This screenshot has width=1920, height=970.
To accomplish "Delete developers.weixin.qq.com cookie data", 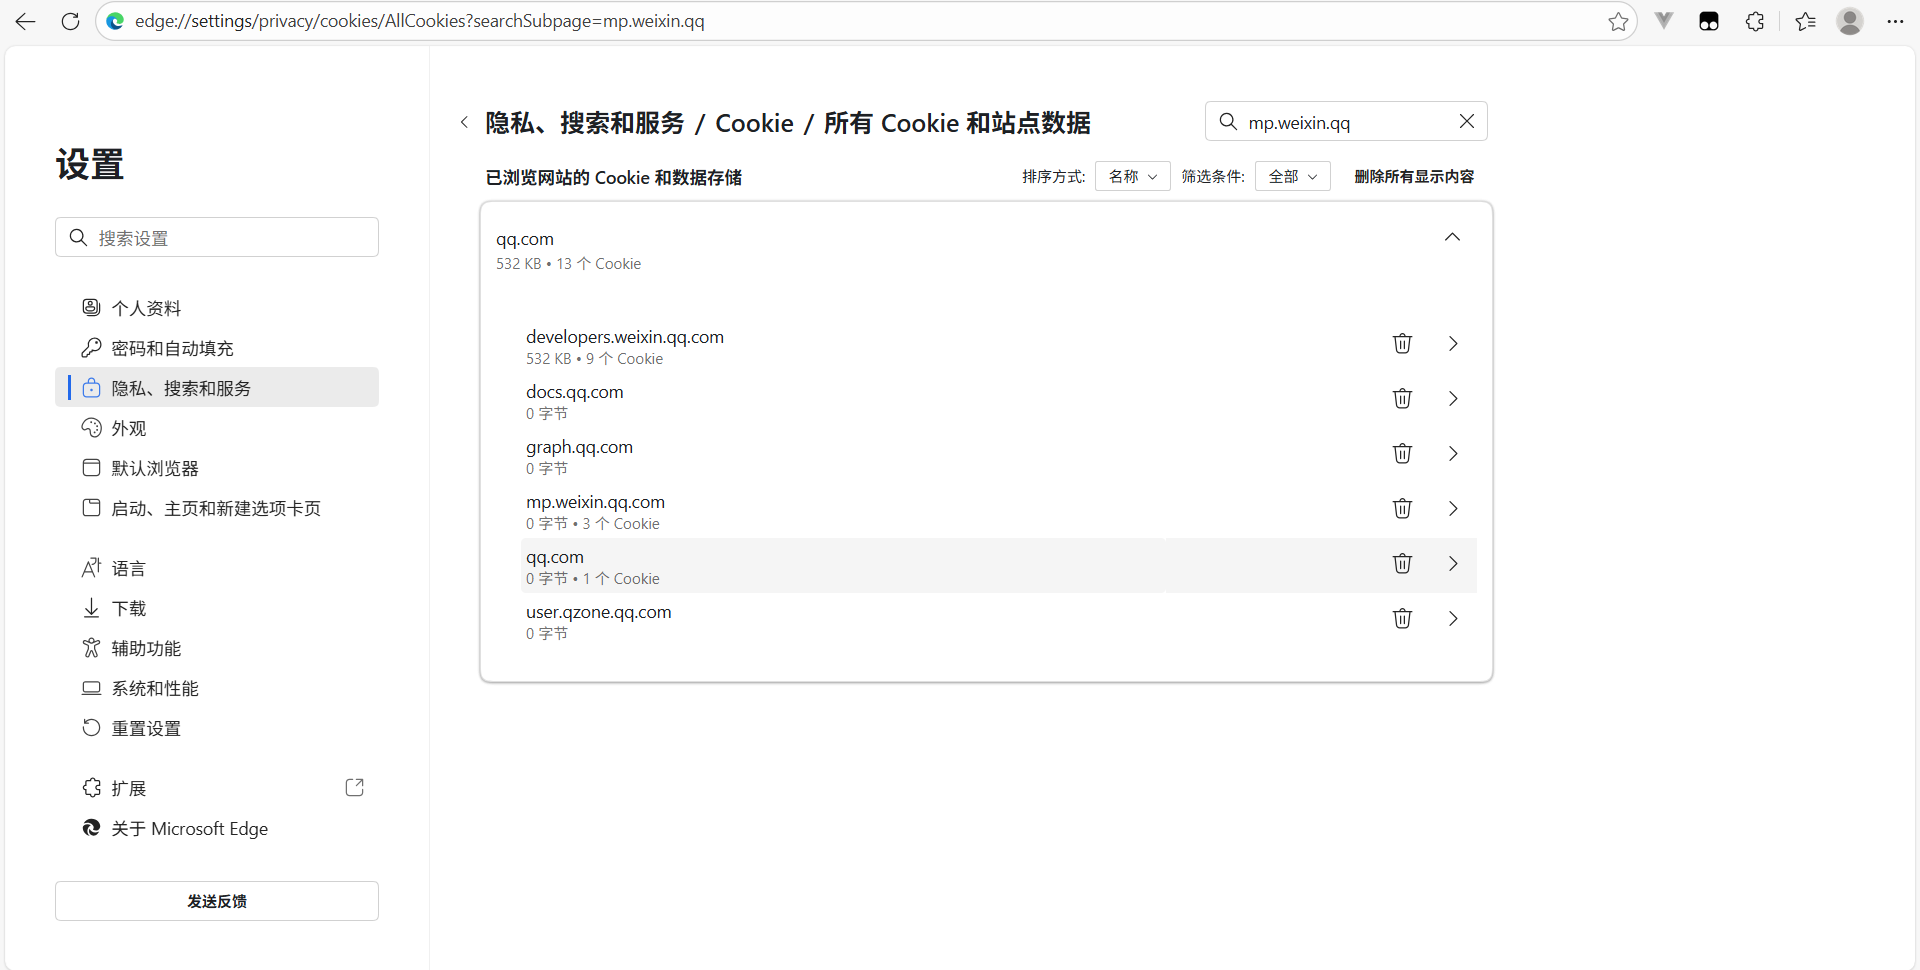I will 1402,344.
